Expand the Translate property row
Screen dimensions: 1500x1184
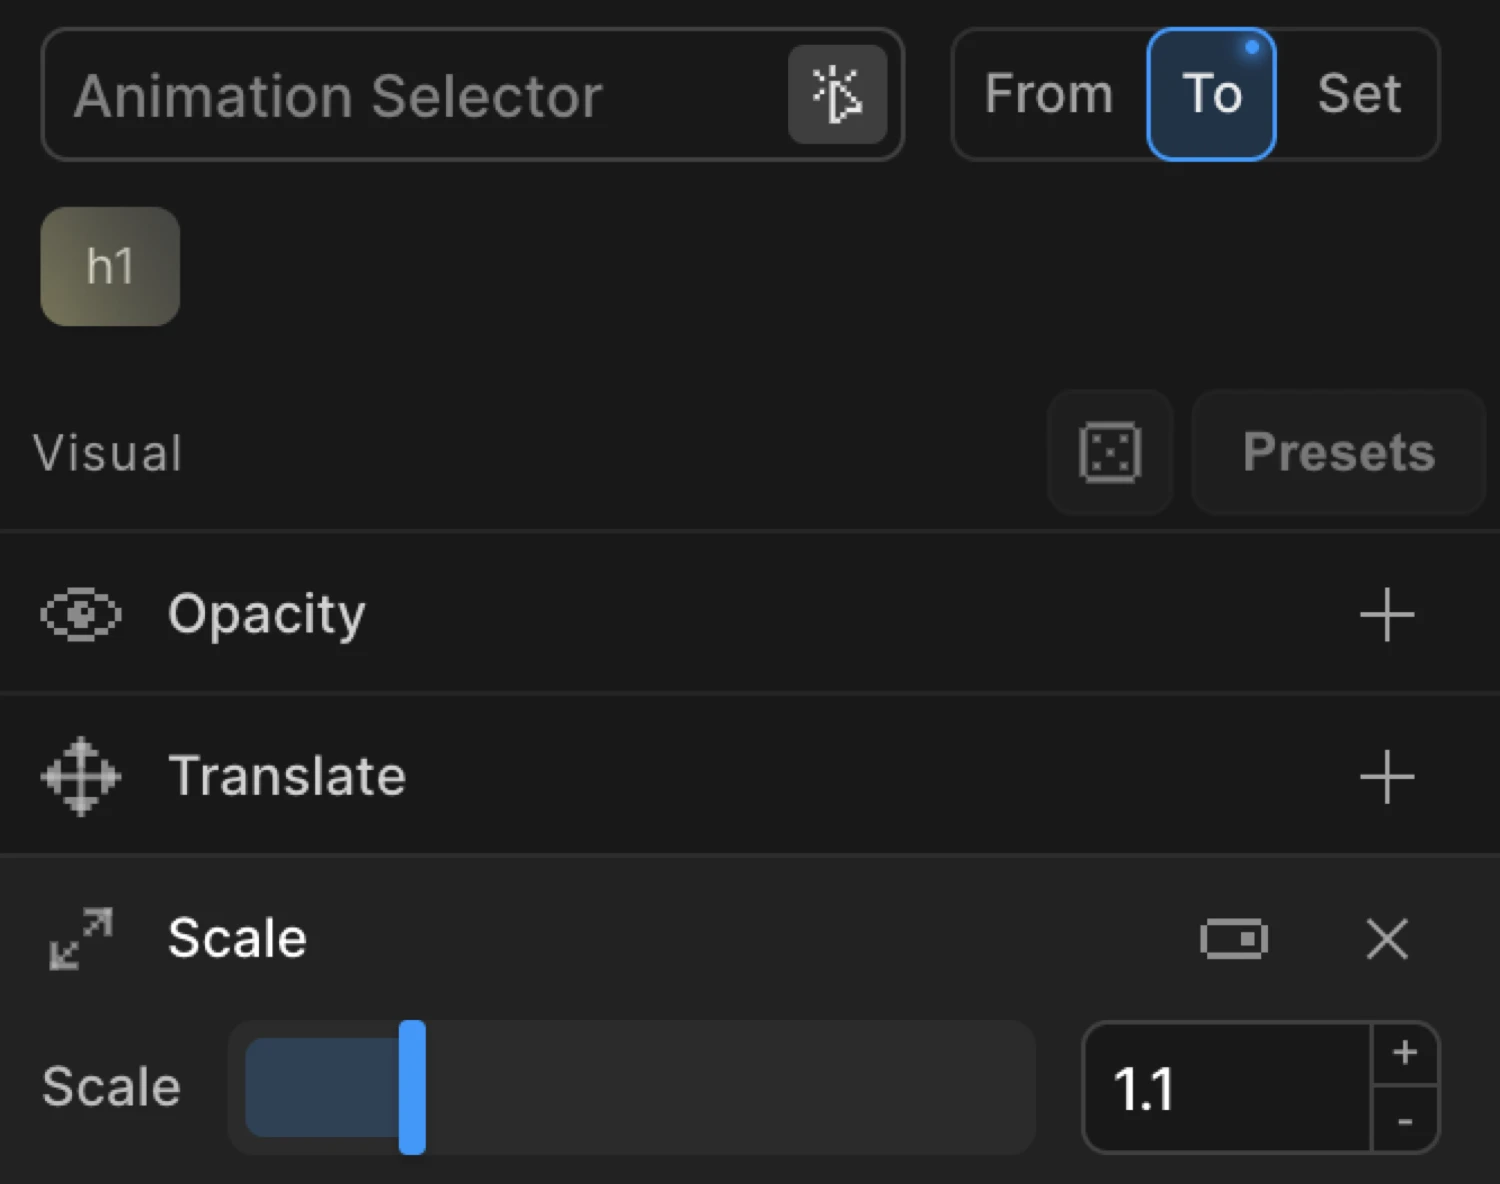click(x=287, y=776)
